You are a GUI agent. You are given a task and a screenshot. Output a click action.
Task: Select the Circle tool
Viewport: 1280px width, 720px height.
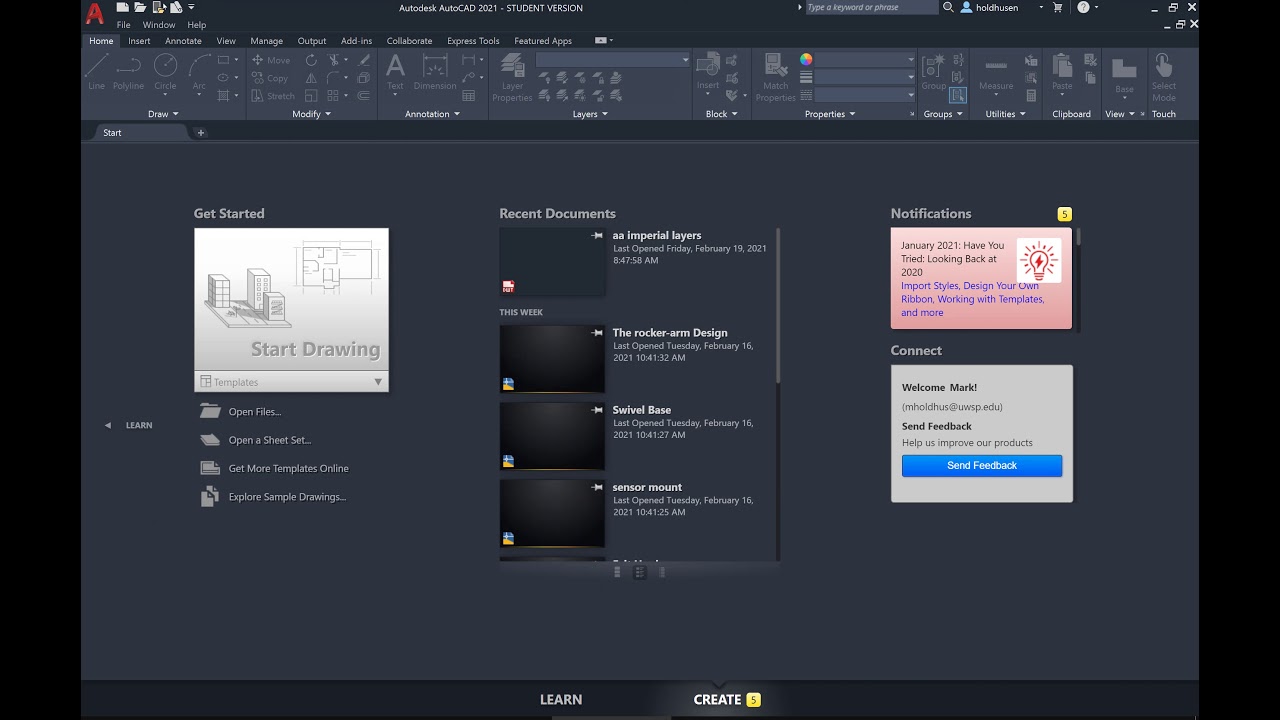pos(165,72)
